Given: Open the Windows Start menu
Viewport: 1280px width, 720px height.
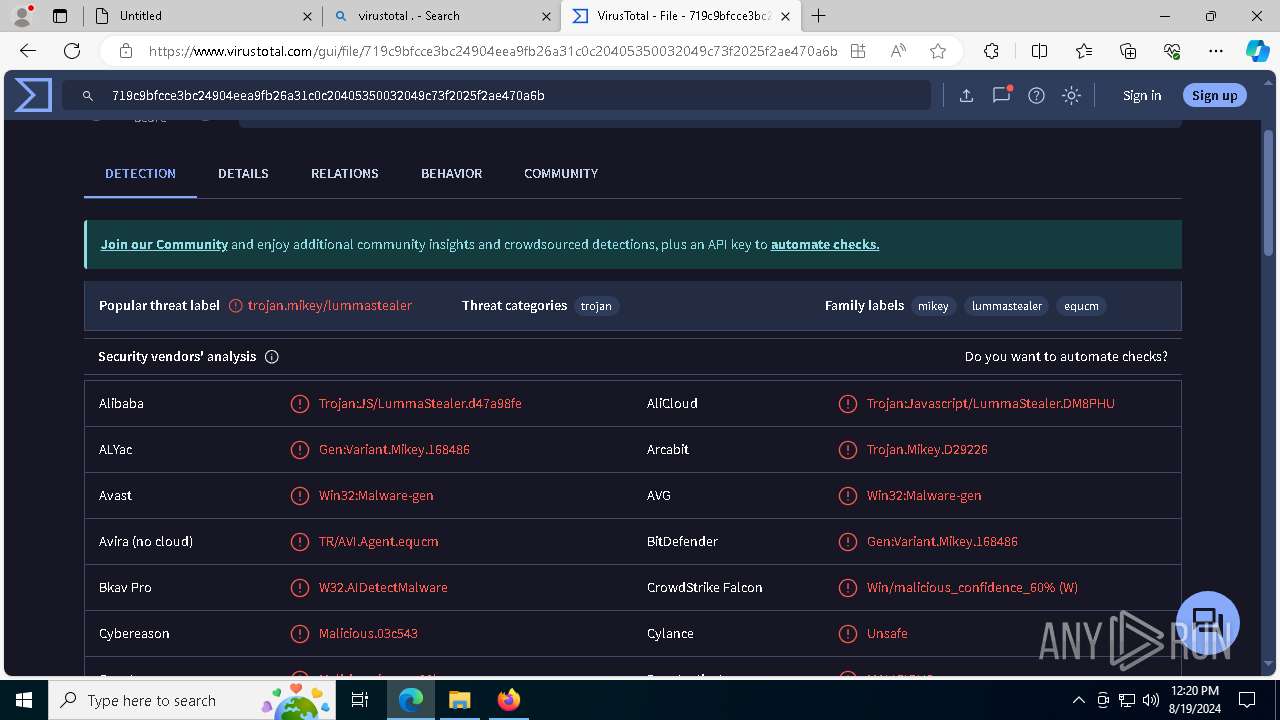Looking at the screenshot, I should pos(24,700).
